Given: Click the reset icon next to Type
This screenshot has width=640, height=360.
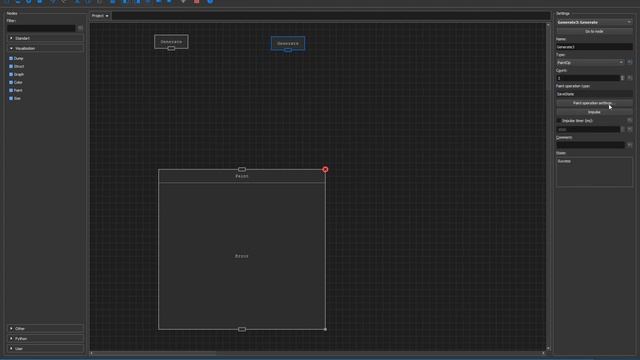Looking at the screenshot, I should (629, 62).
